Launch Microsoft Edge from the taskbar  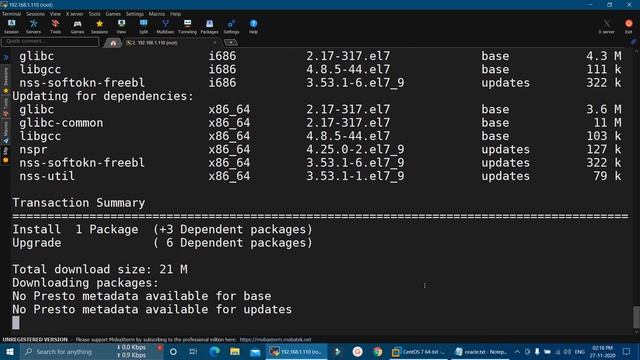click(x=214, y=351)
